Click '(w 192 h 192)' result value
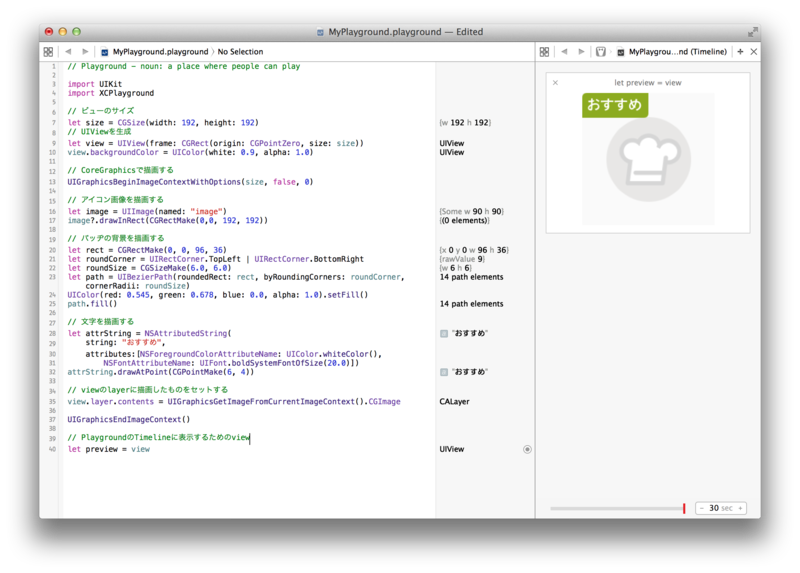 465,123
